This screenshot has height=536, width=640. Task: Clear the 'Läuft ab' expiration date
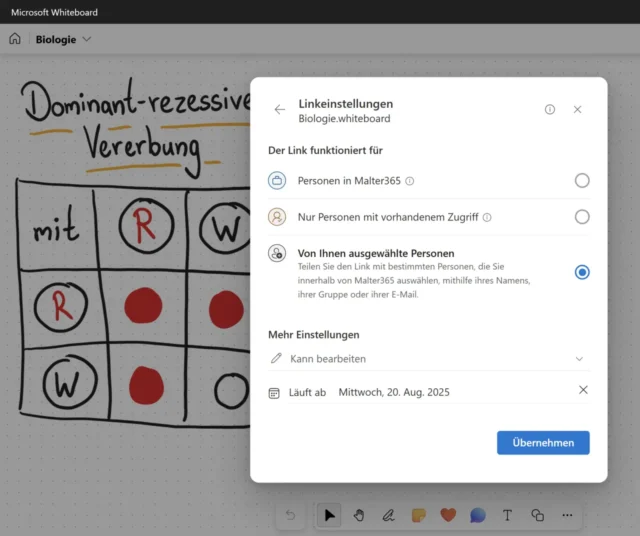coord(583,390)
